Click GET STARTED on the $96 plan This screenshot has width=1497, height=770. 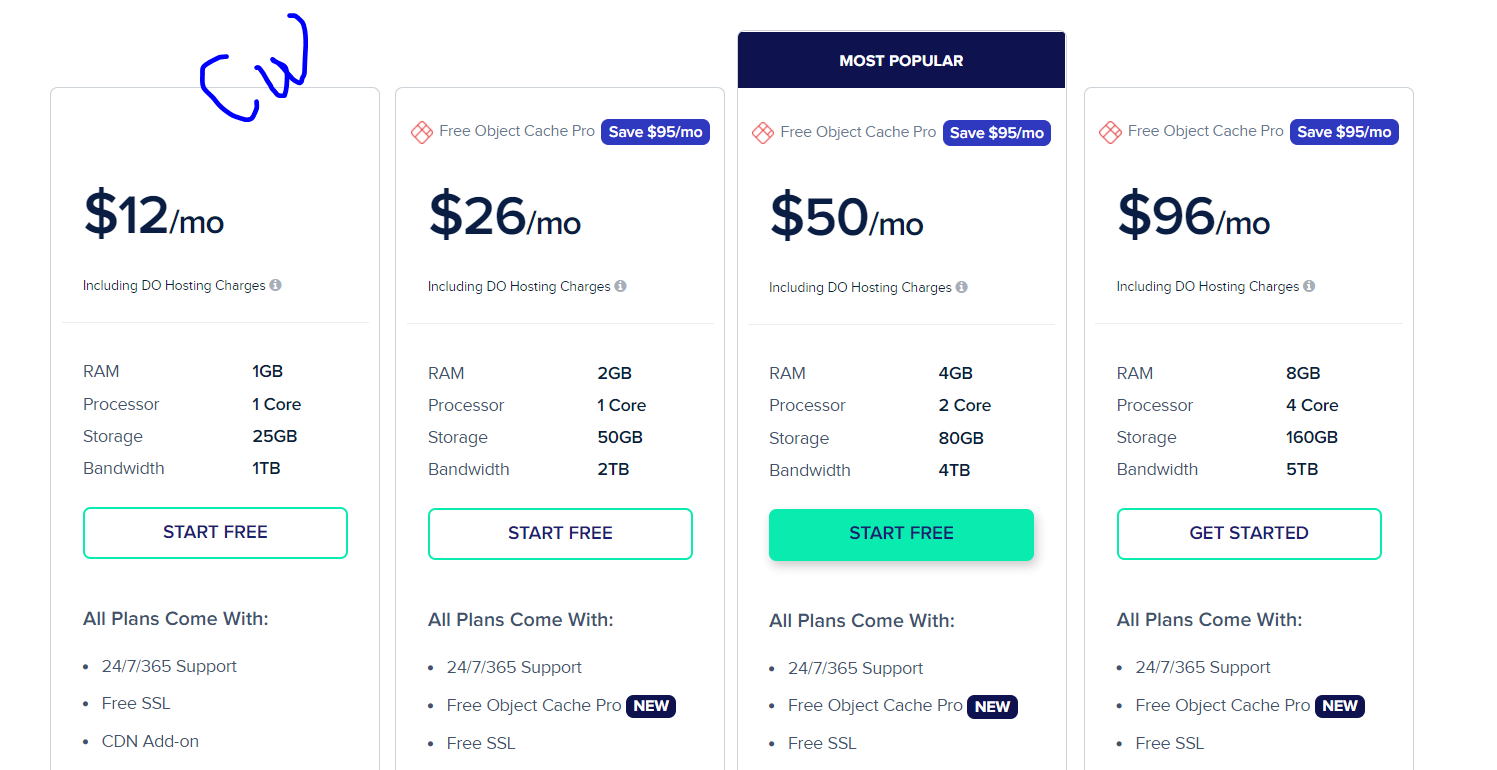coord(1249,534)
